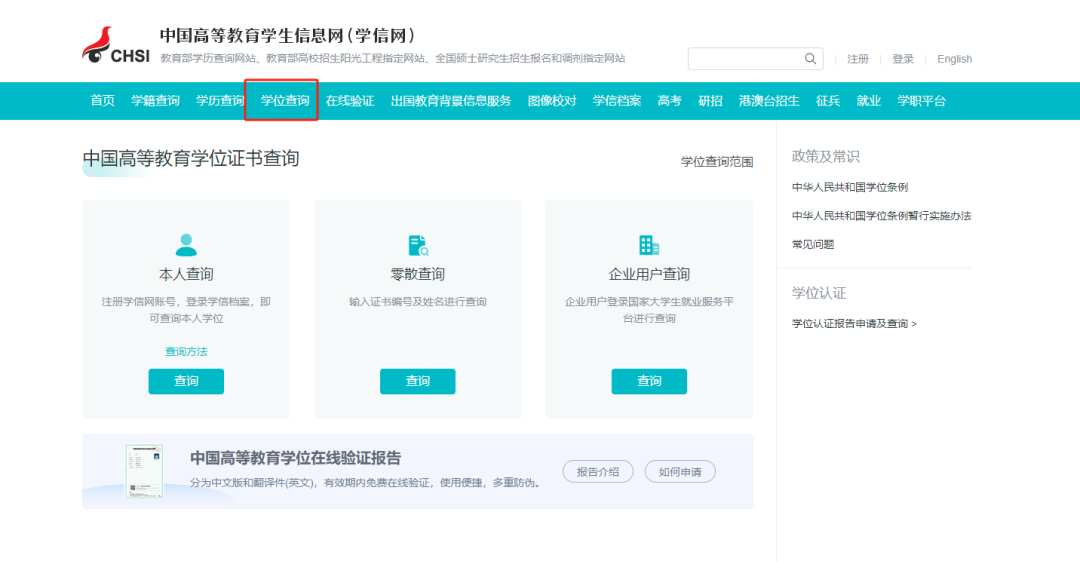Click the 中国高等教育学位在线验证报告 heading

[295, 458]
